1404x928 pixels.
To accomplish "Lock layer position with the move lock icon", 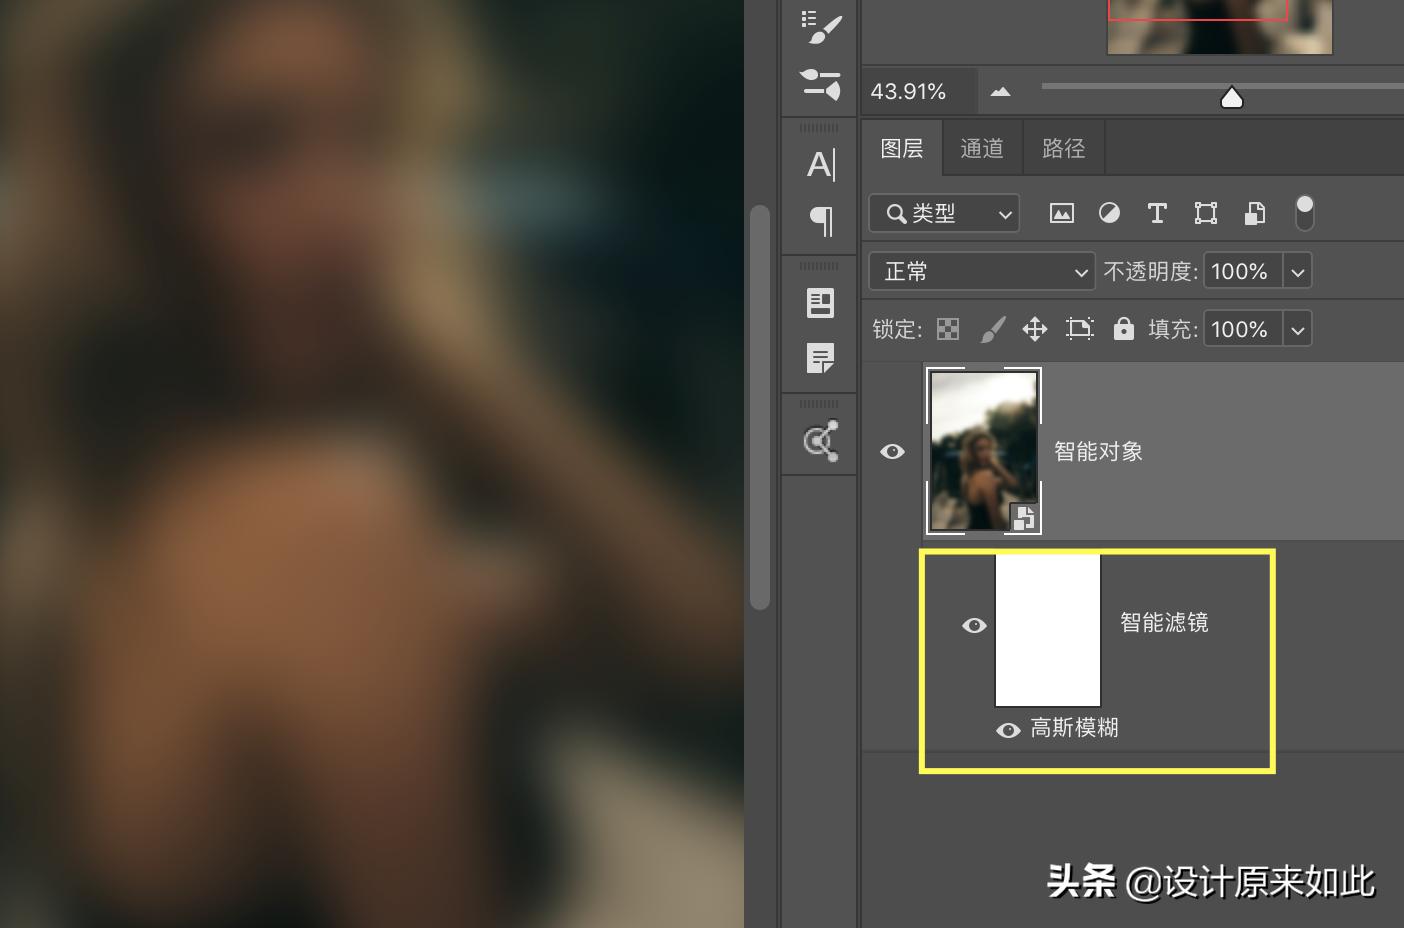I will [x=1035, y=328].
